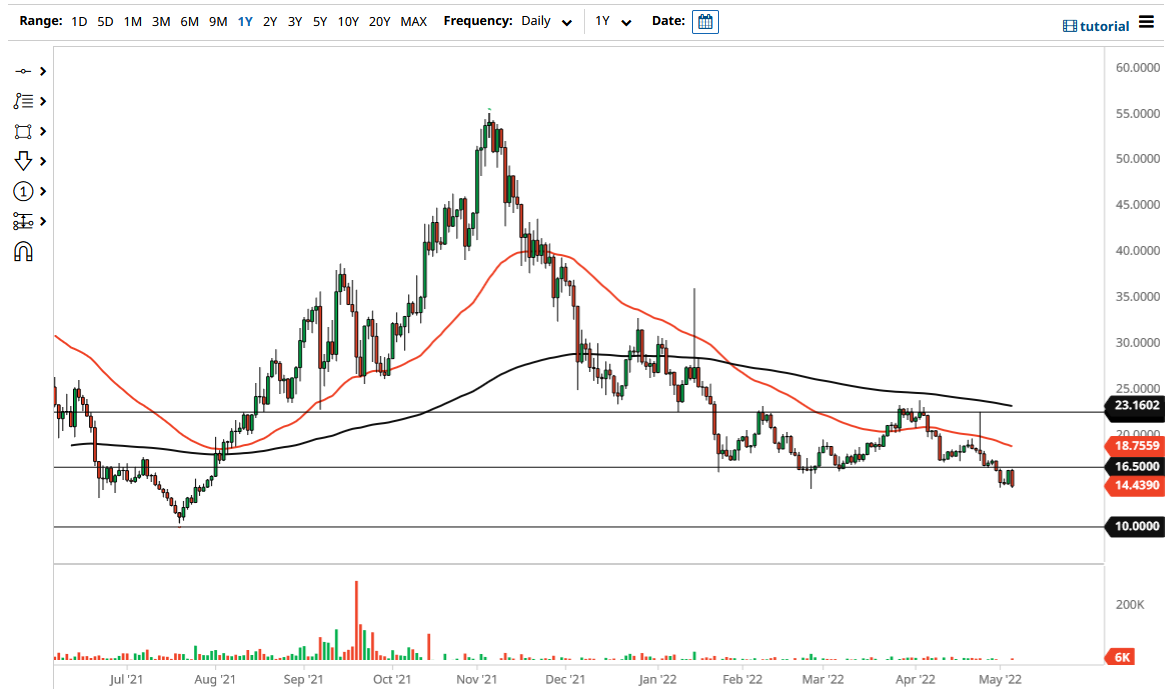Select the trend line drawing tool
The width and height of the screenshot is (1168, 689).
tap(24, 70)
